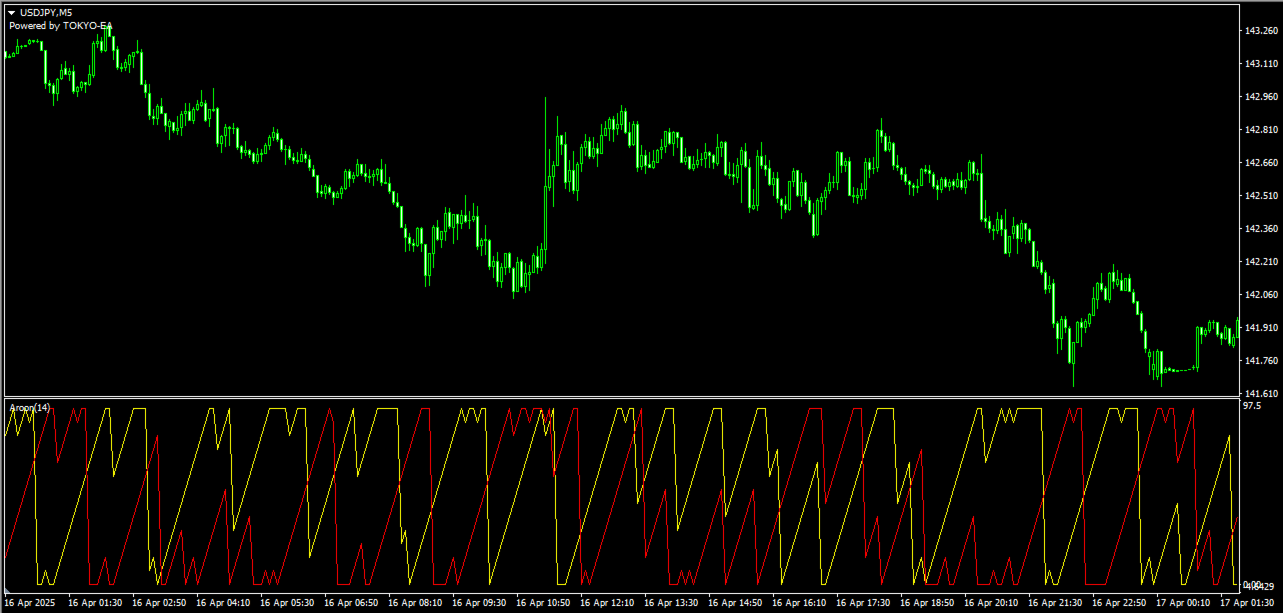Click the 97.5 indicator scale value
Viewport: 1283px width, 613px height.
pyautogui.click(x=1253, y=404)
